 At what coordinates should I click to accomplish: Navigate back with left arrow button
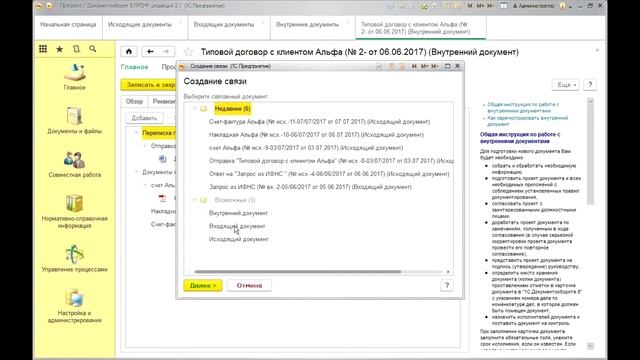click(150, 51)
